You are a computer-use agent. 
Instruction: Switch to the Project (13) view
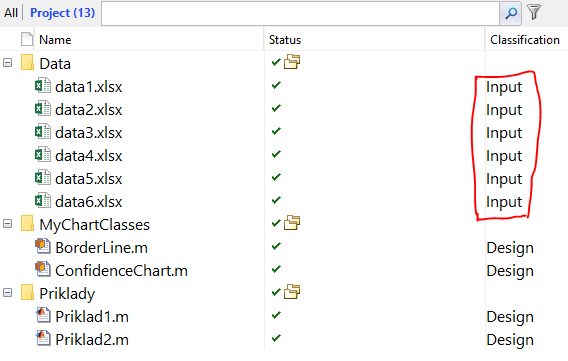point(62,13)
